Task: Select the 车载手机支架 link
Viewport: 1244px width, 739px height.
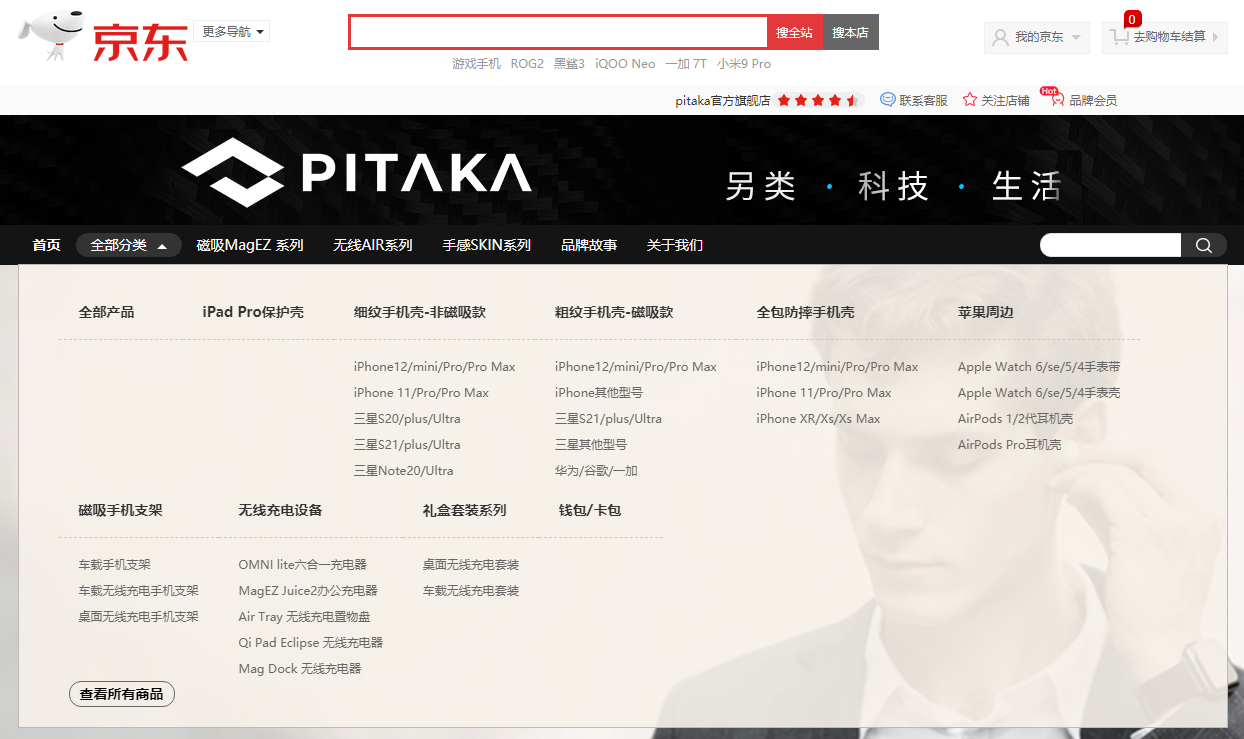Action: click(115, 565)
